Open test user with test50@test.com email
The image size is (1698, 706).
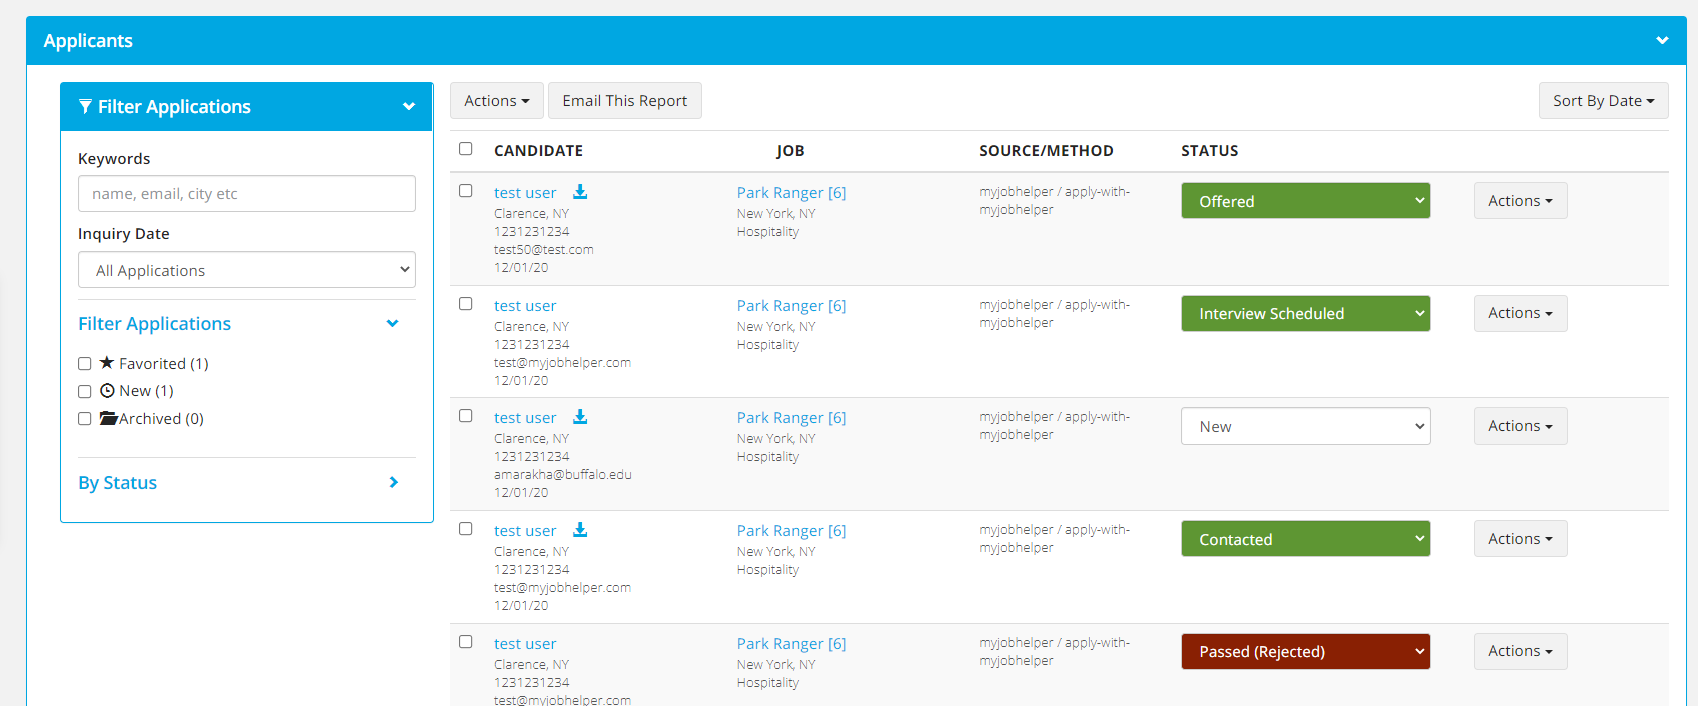coord(525,193)
